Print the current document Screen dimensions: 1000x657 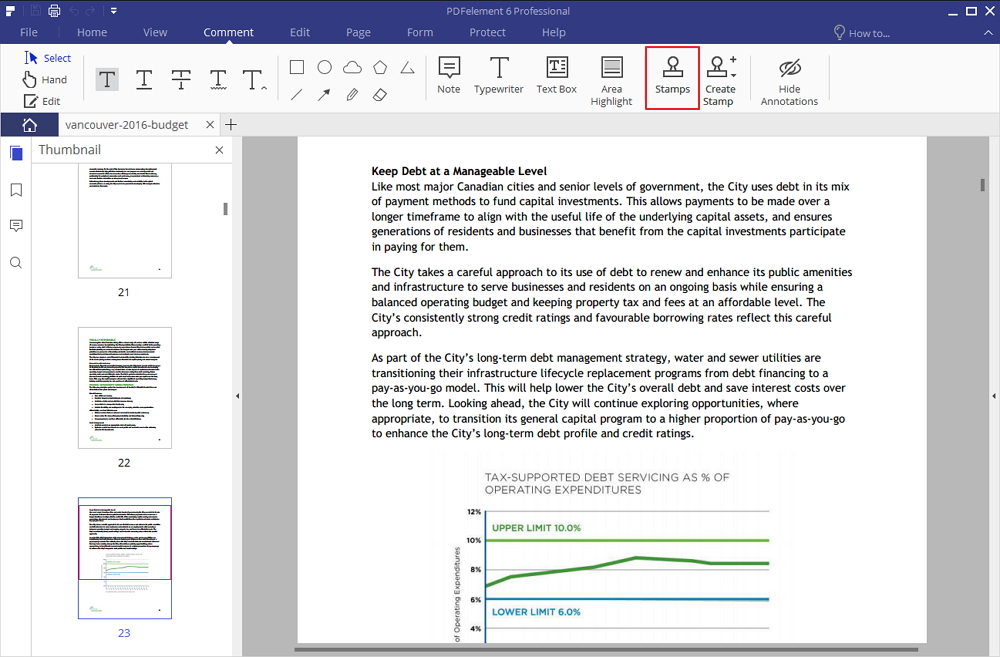tap(54, 9)
